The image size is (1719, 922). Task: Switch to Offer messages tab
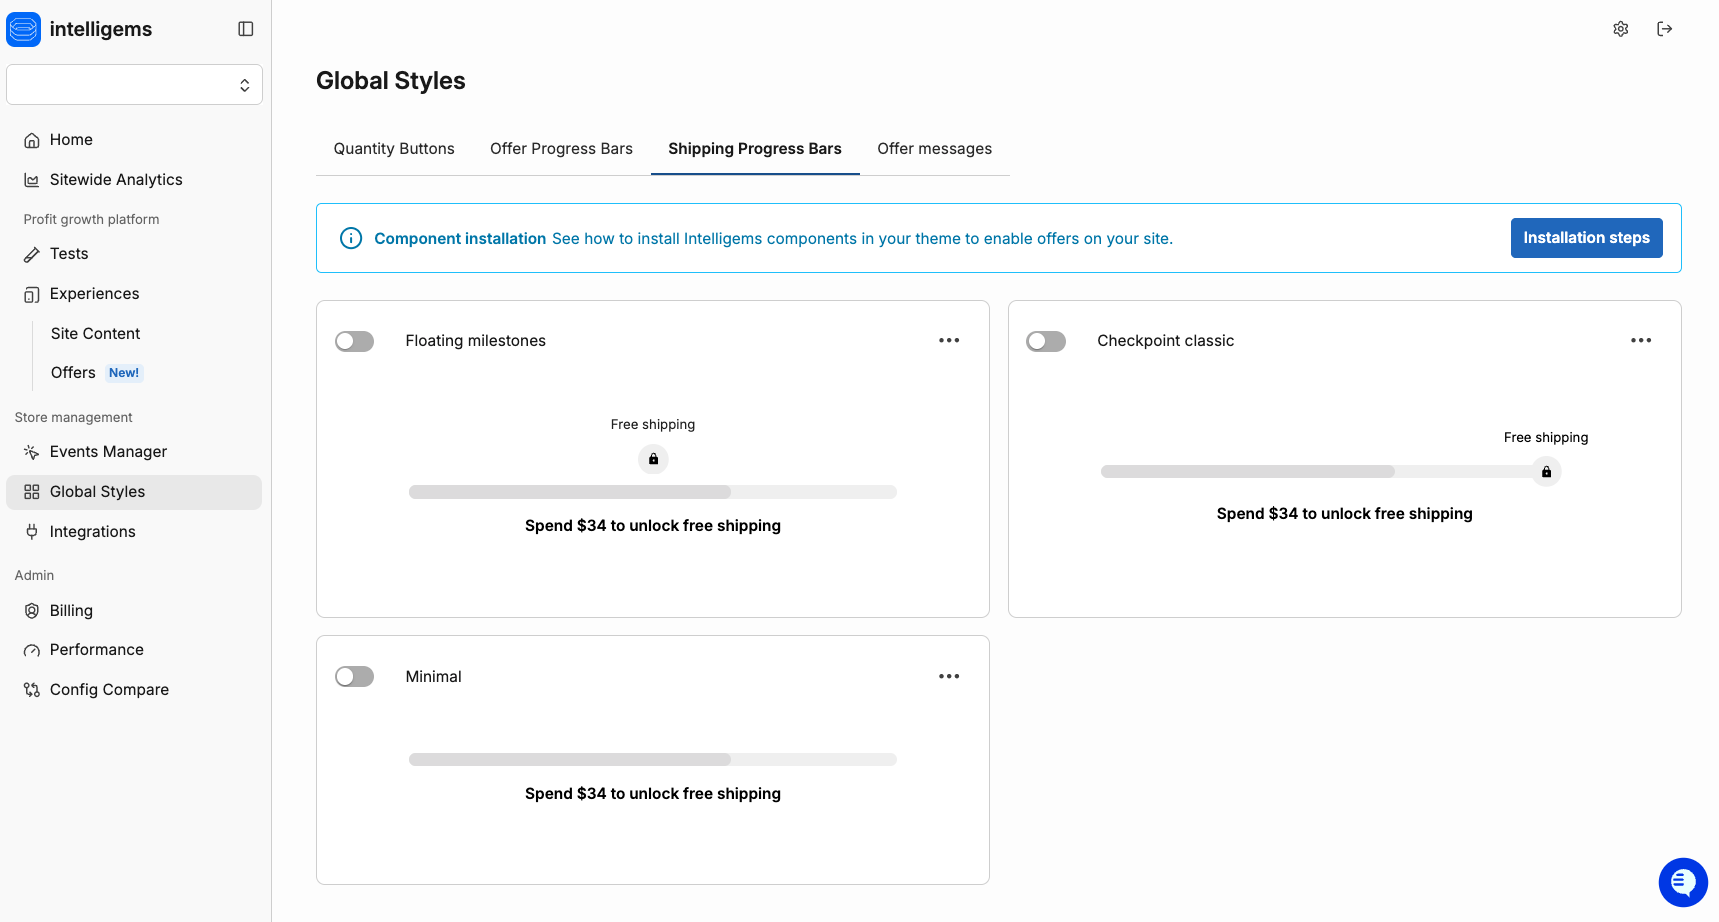[x=934, y=149]
